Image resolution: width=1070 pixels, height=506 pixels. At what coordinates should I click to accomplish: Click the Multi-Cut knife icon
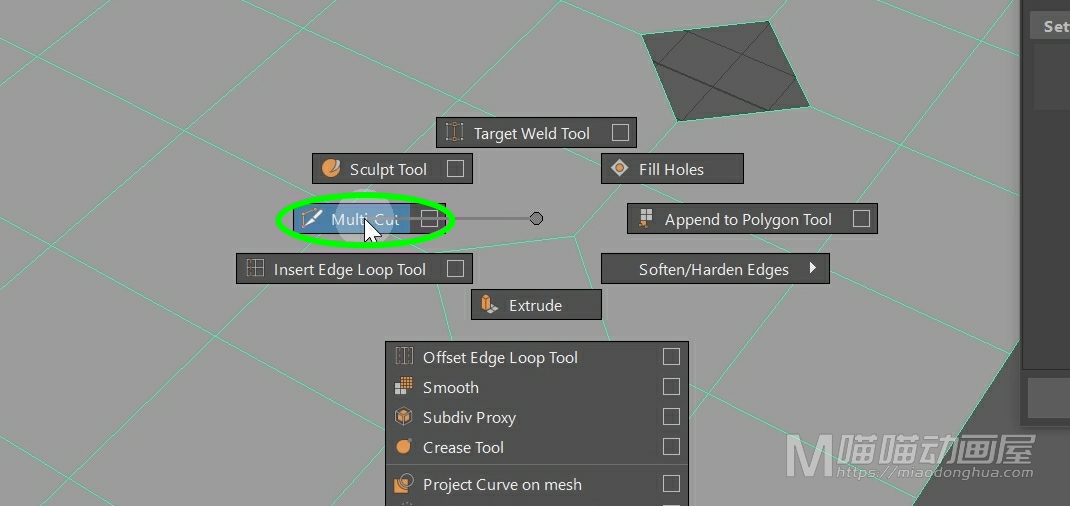click(312, 219)
